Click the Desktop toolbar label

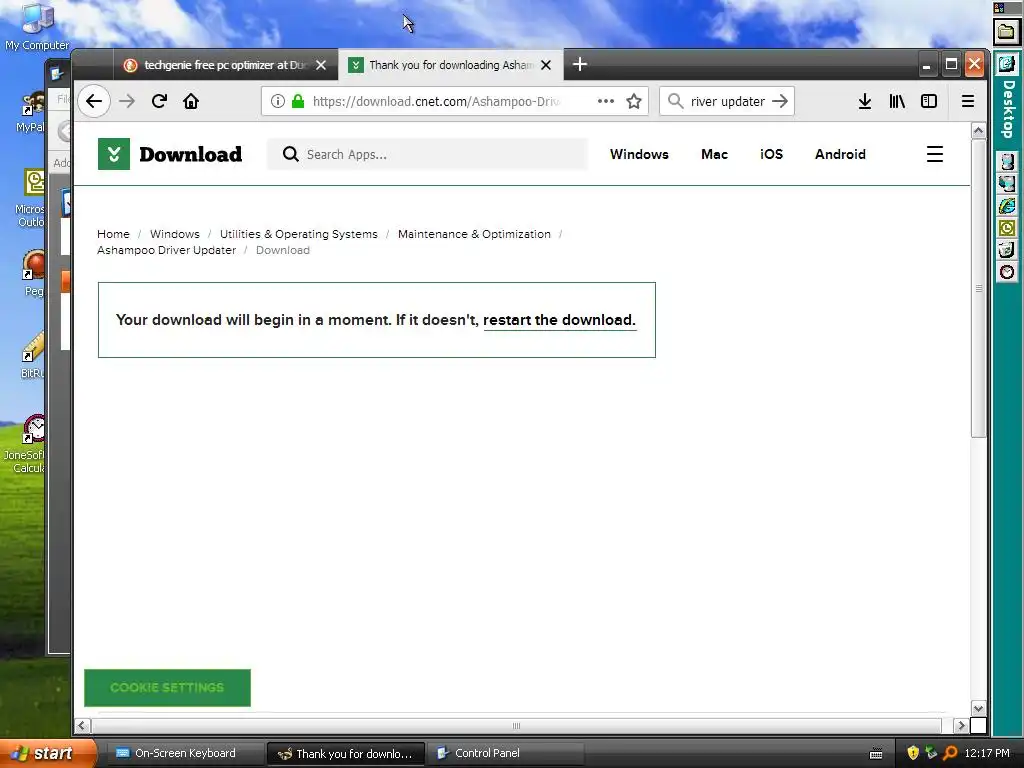[1008, 108]
